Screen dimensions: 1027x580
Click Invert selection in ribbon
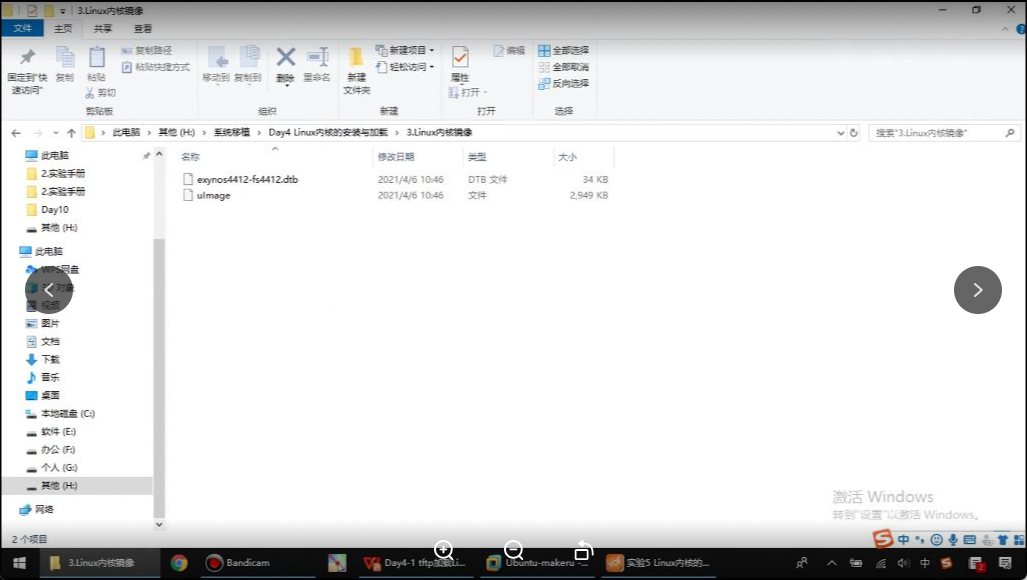[563, 83]
